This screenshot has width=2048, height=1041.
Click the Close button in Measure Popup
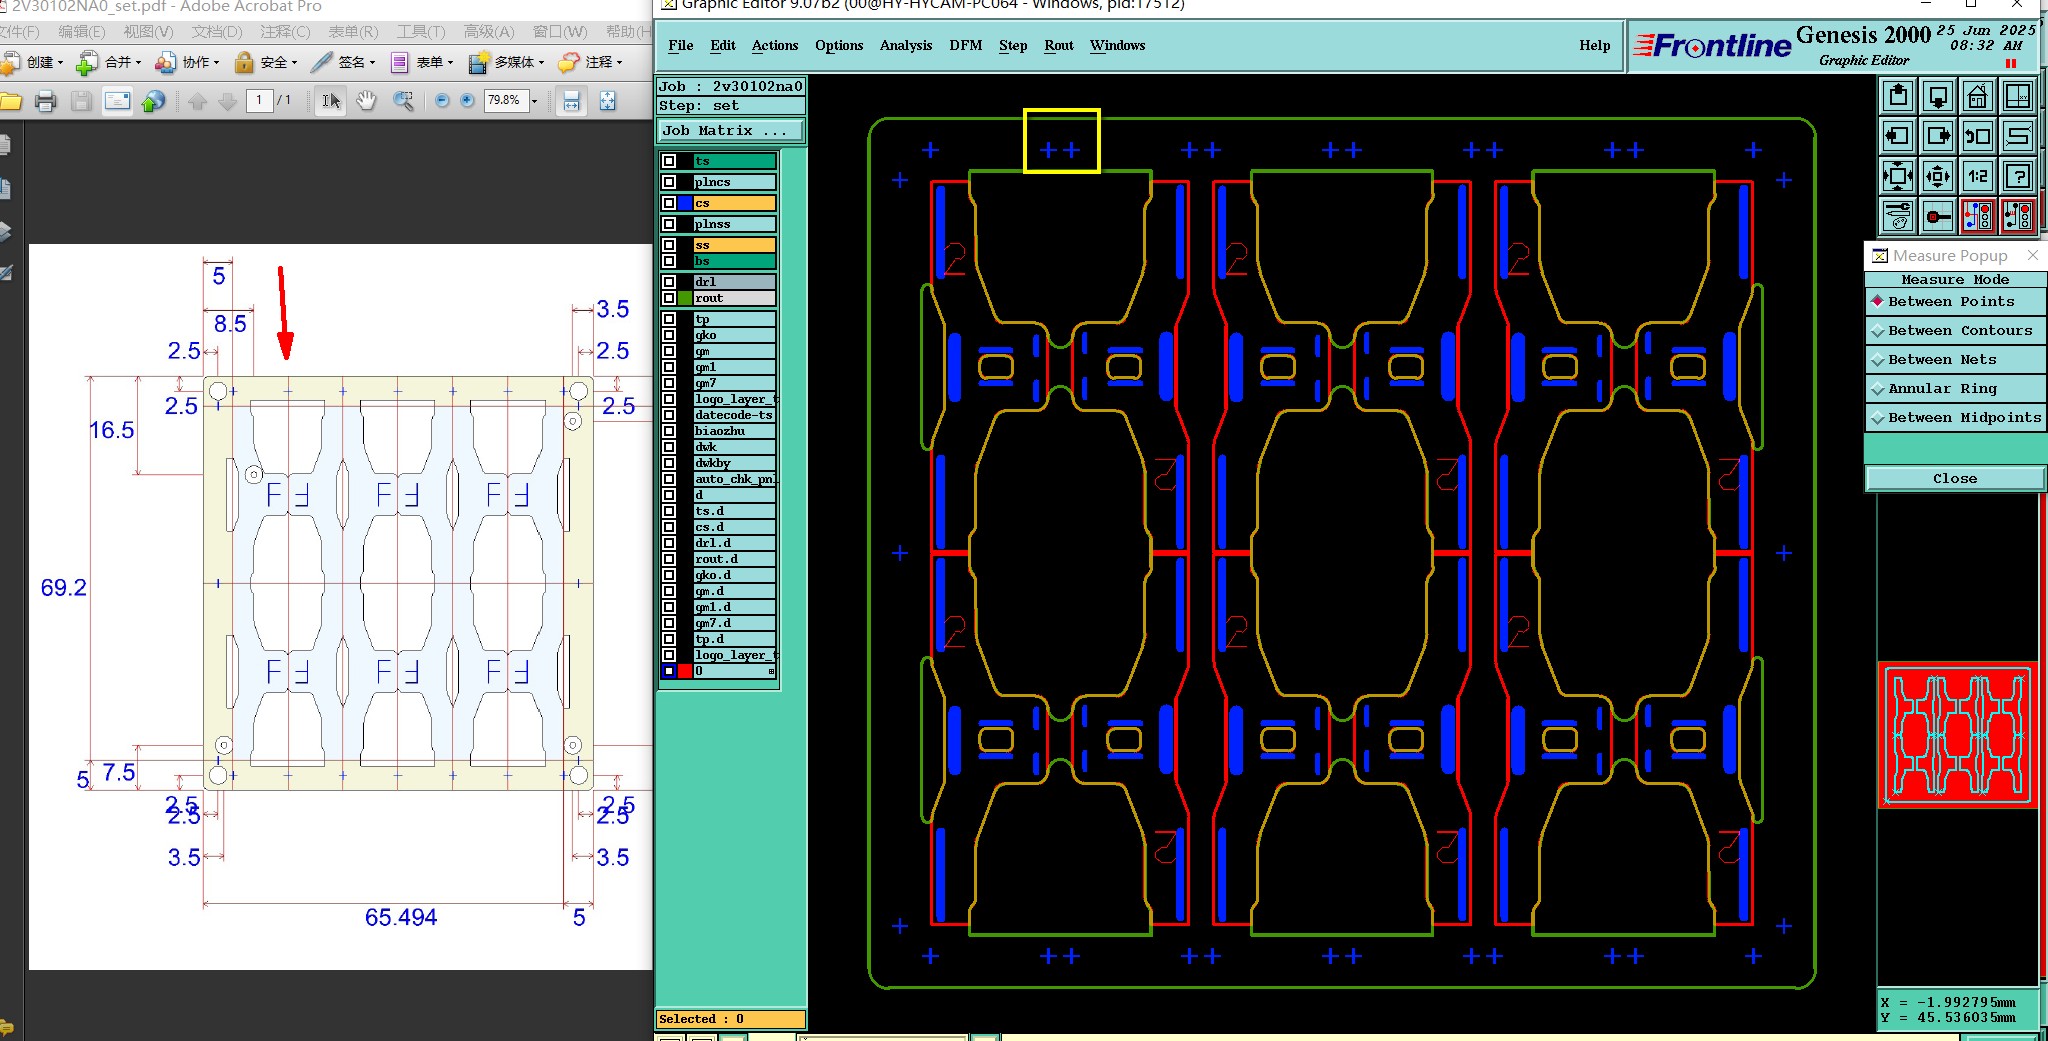coord(1954,478)
